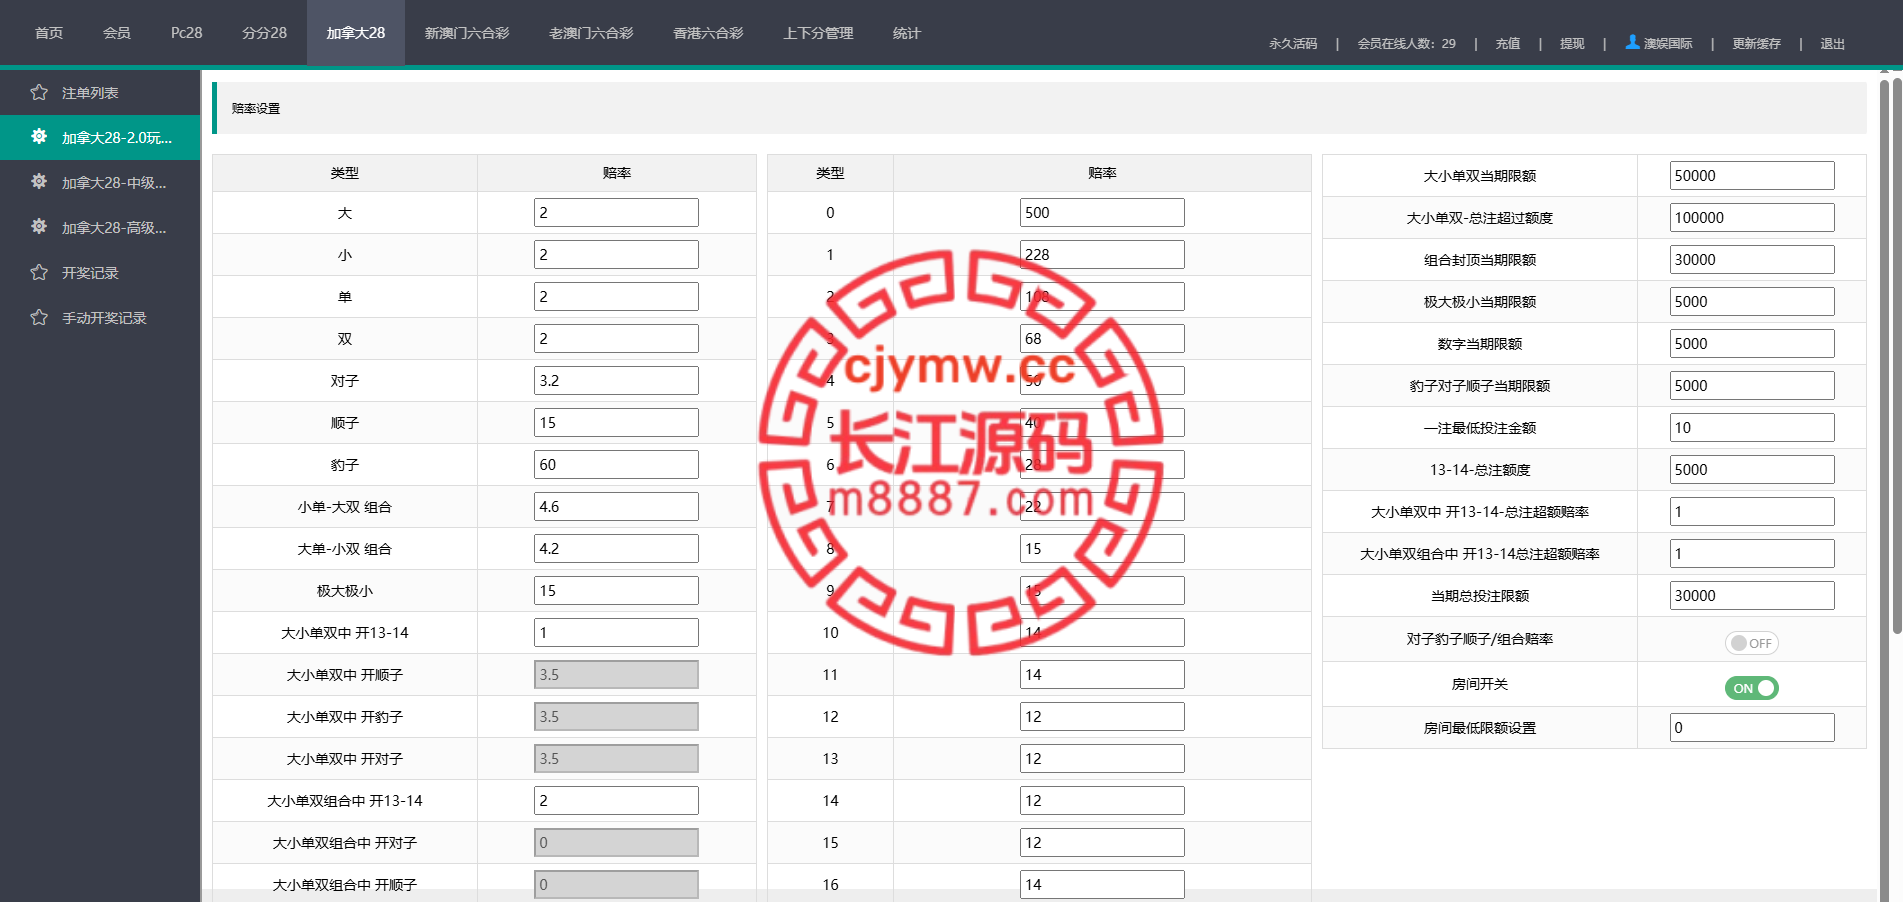The height and width of the screenshot is (902, 1903).
Task: Click the 充值 link in header
Action: 1508,43
